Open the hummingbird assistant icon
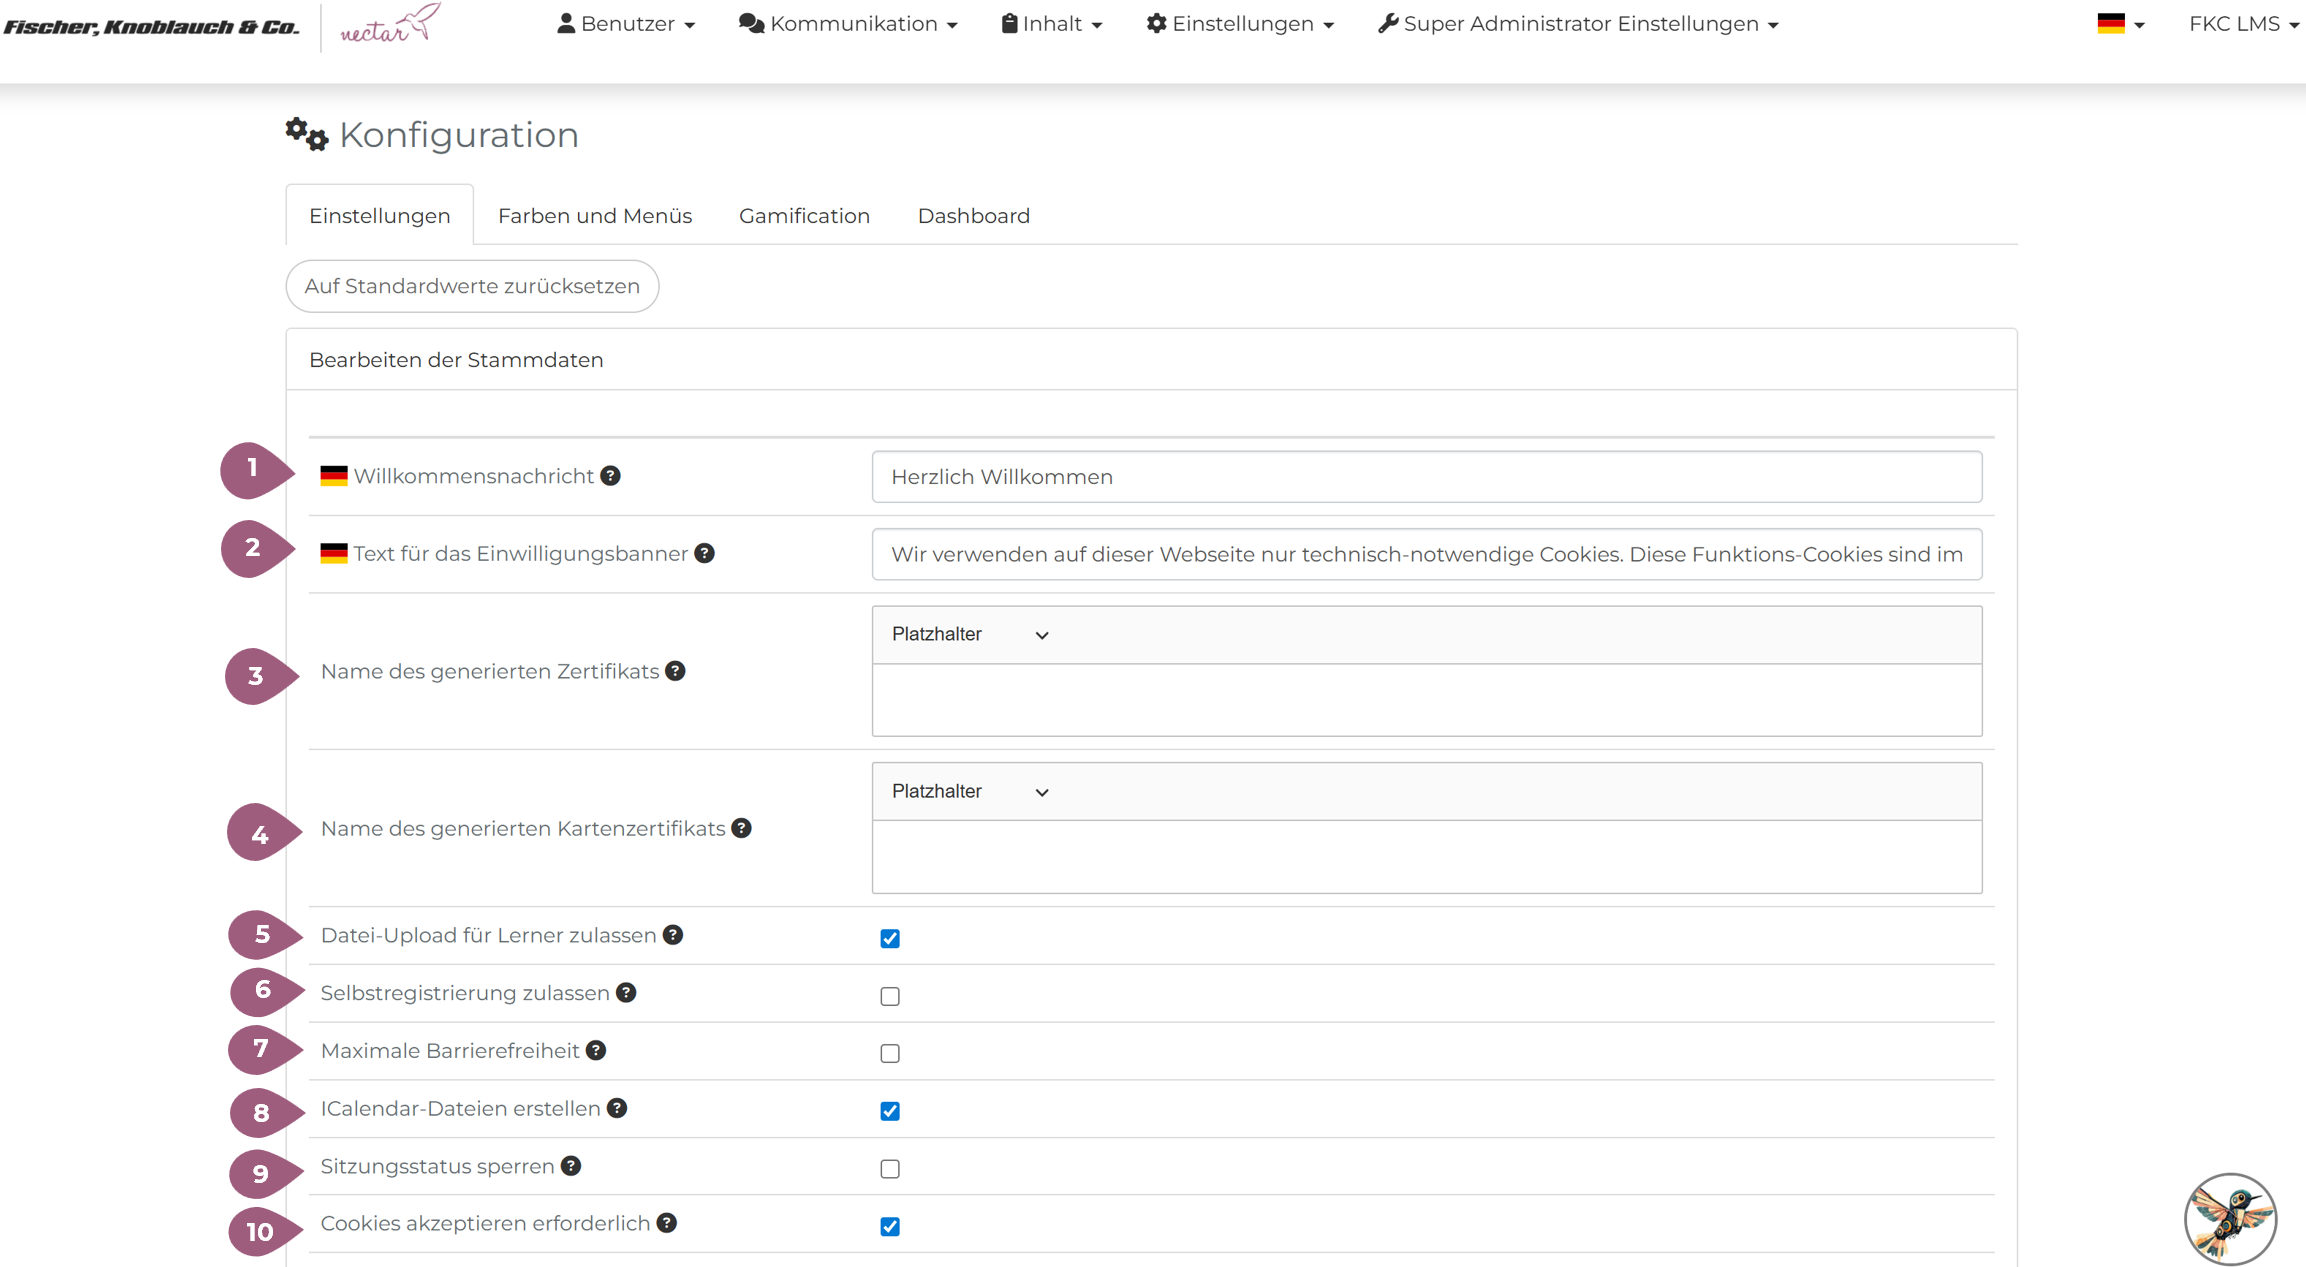2306x1267 pixels. [x=2229, y=1219]
